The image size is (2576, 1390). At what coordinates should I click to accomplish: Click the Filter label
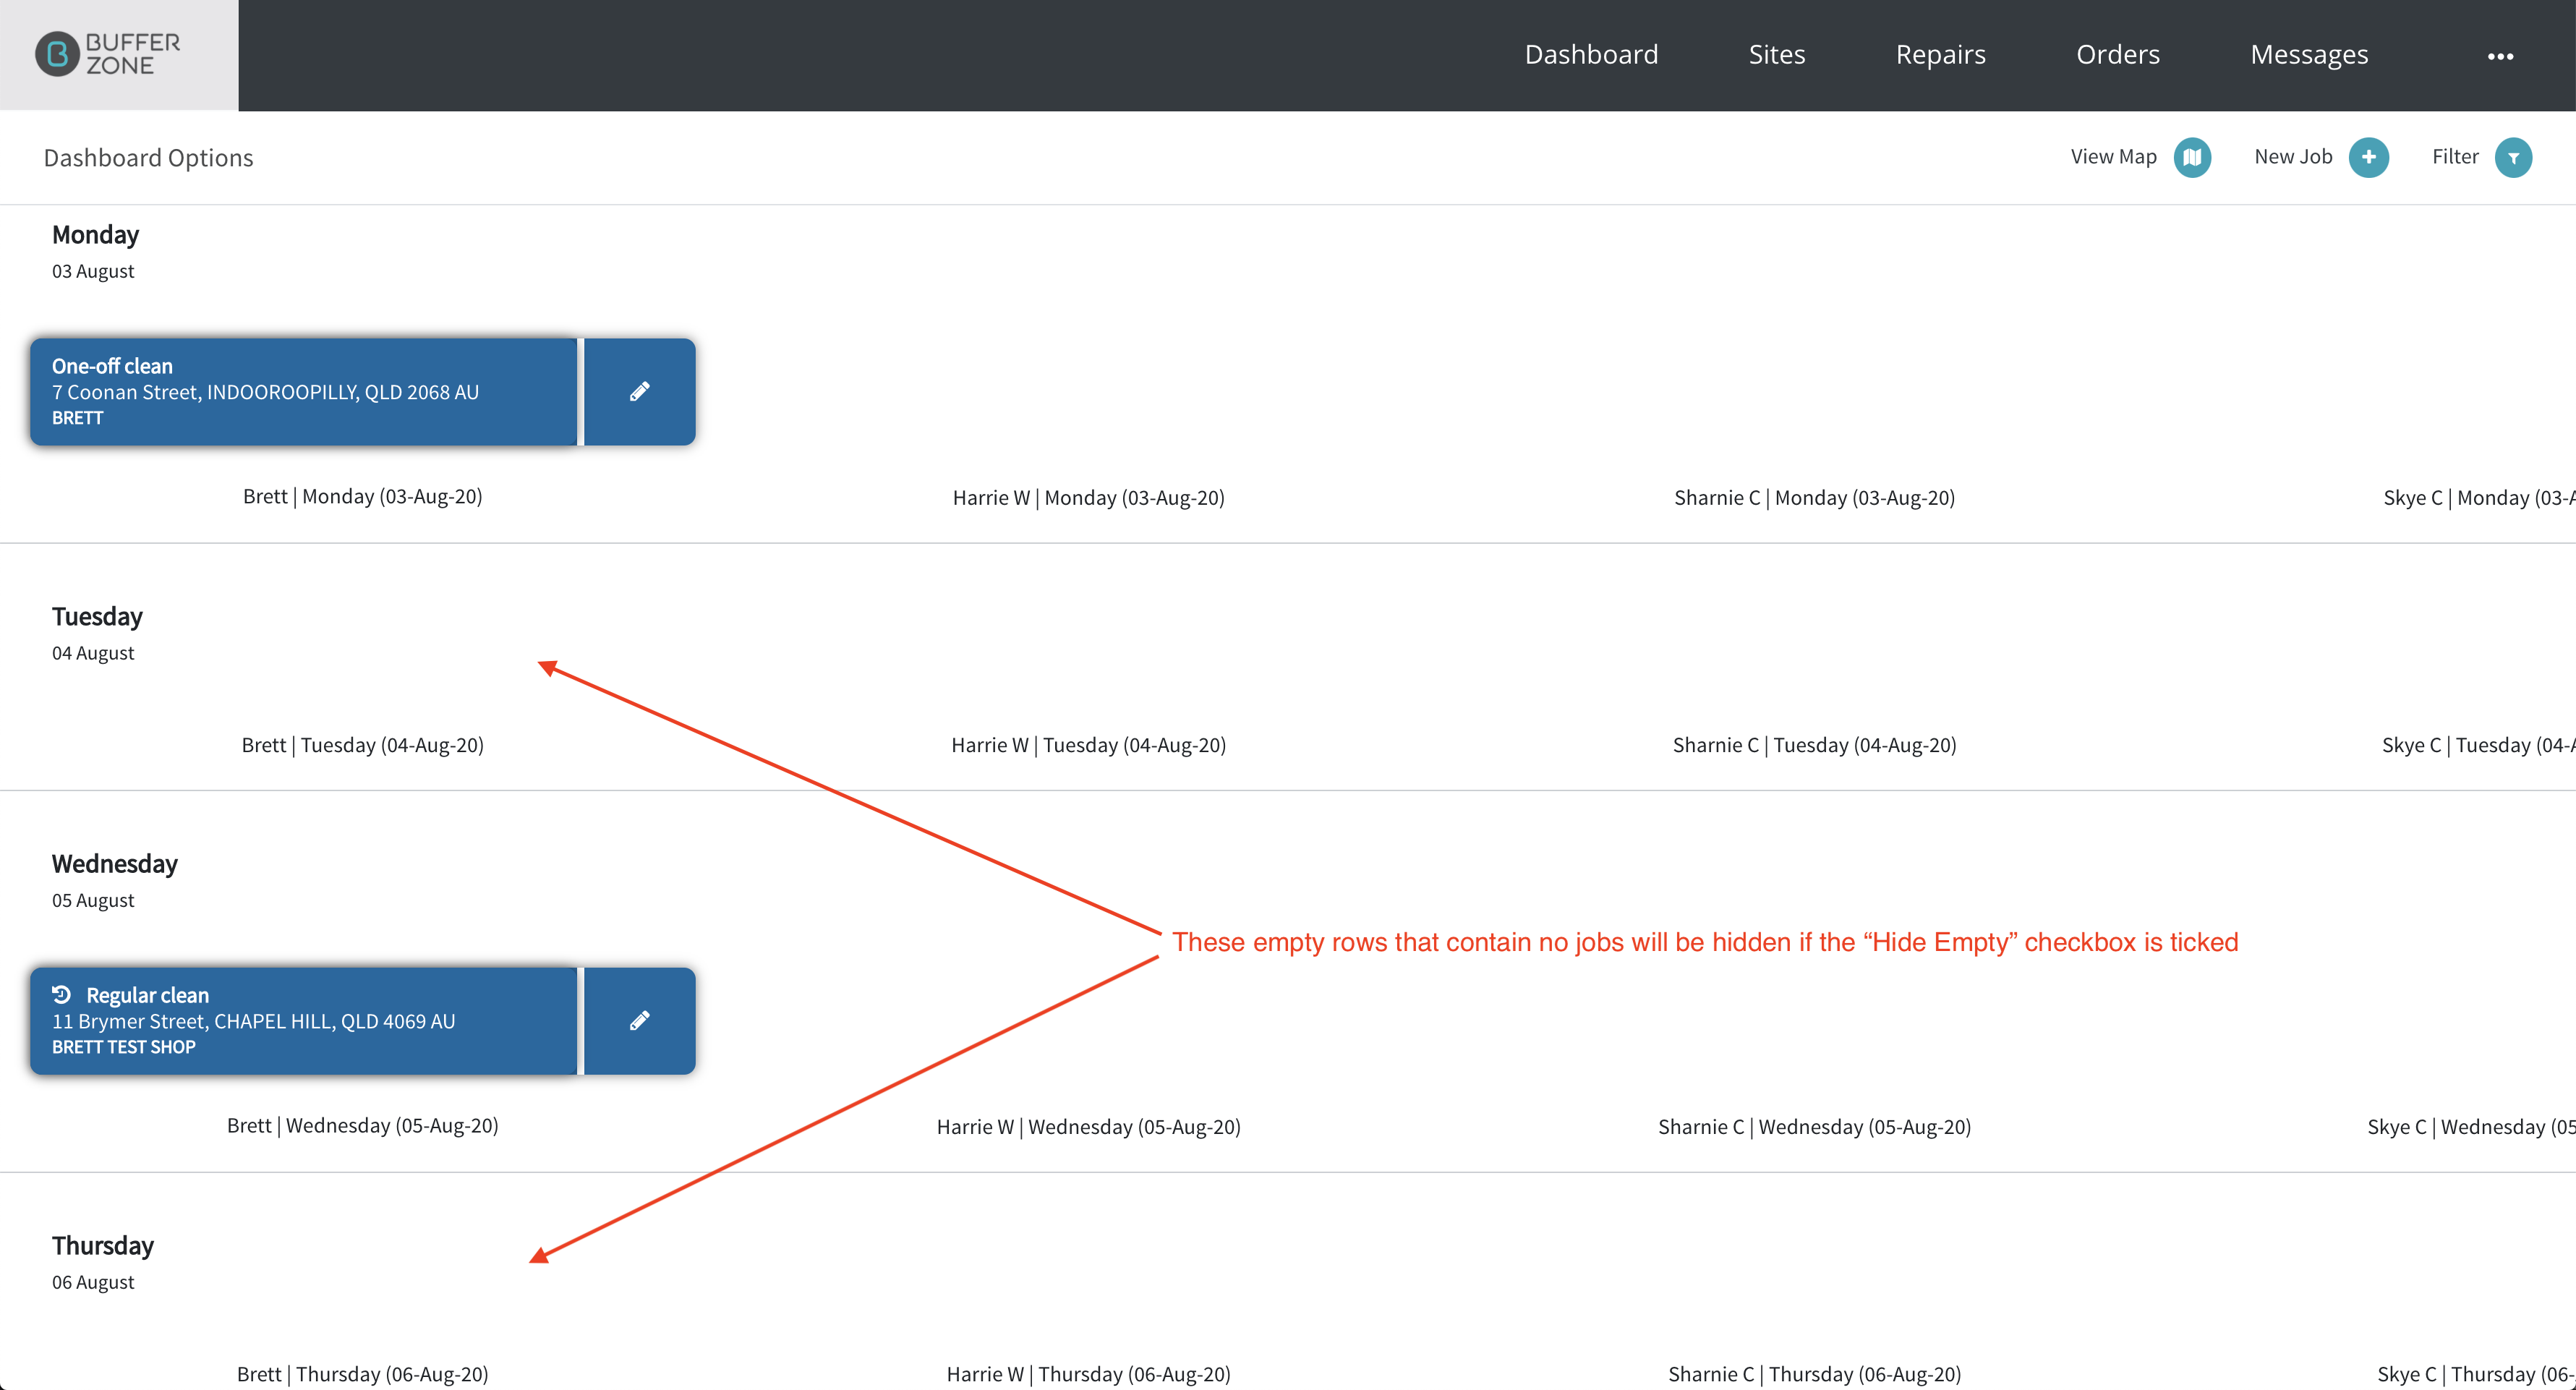(2455, 157)
